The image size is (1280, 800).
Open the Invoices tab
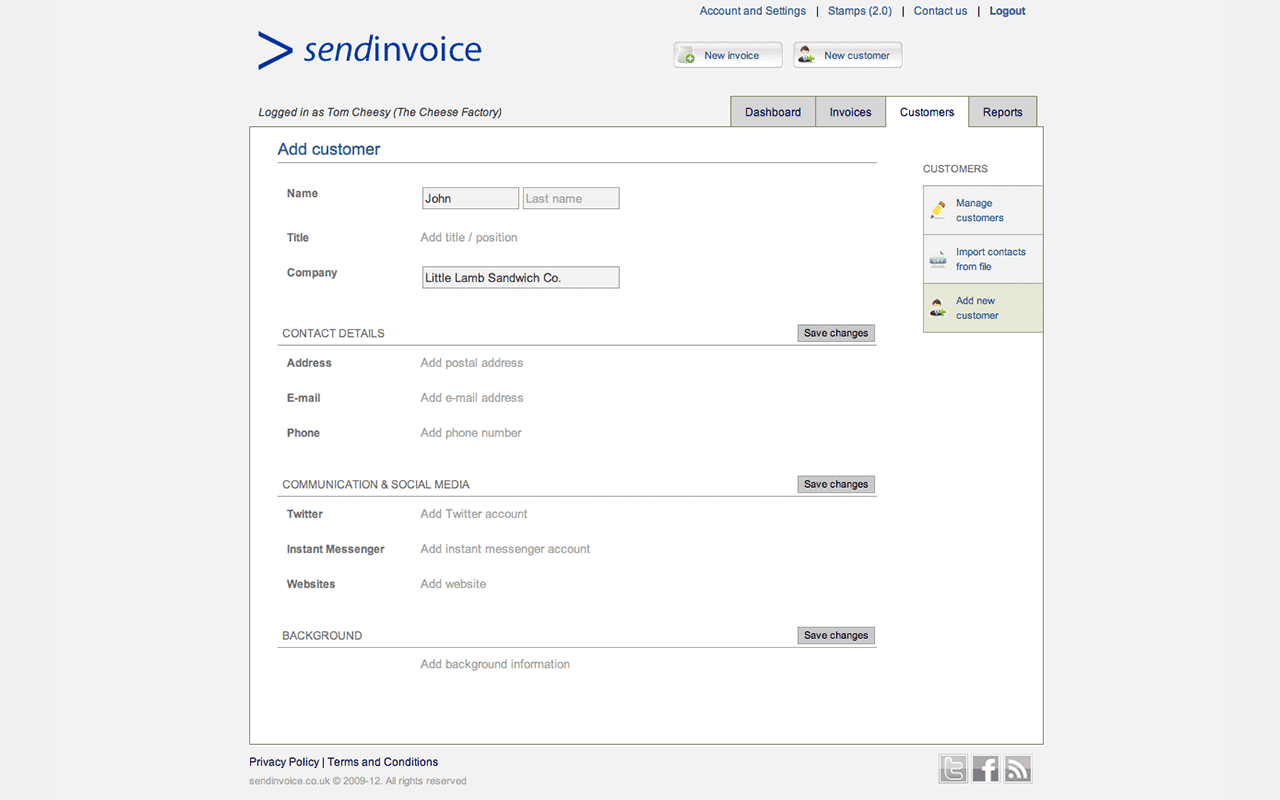tap(849, 111)
